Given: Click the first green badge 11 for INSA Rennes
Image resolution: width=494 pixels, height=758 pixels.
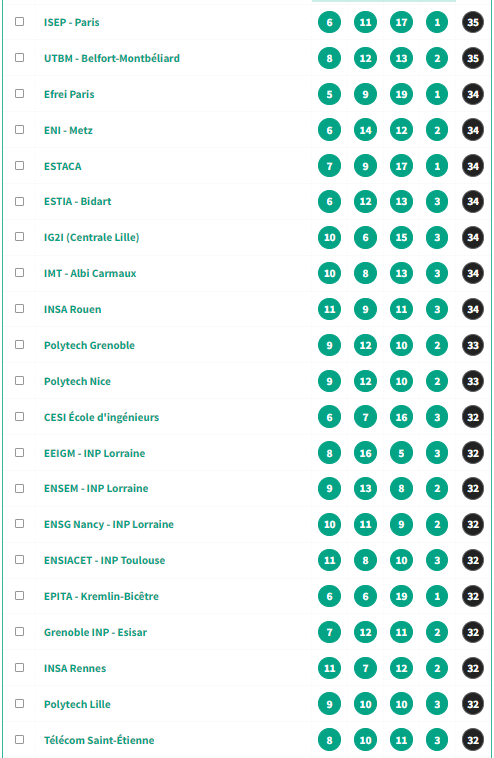Looking at the screenshot, I should [330, 668].
